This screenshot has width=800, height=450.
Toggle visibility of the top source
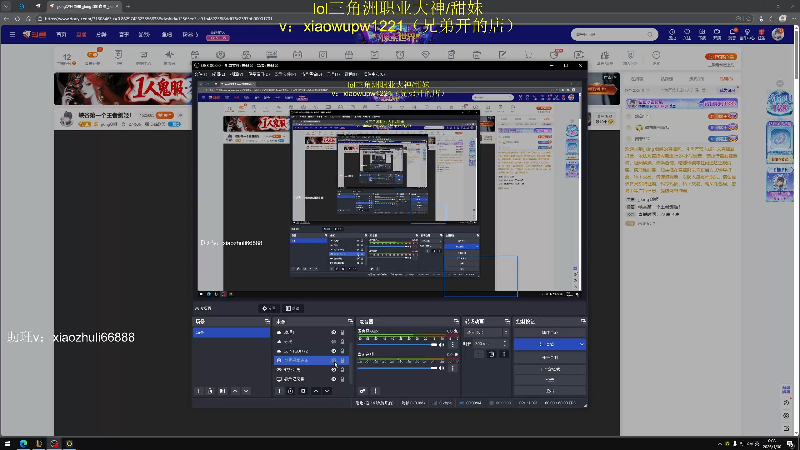coord(334,332)
